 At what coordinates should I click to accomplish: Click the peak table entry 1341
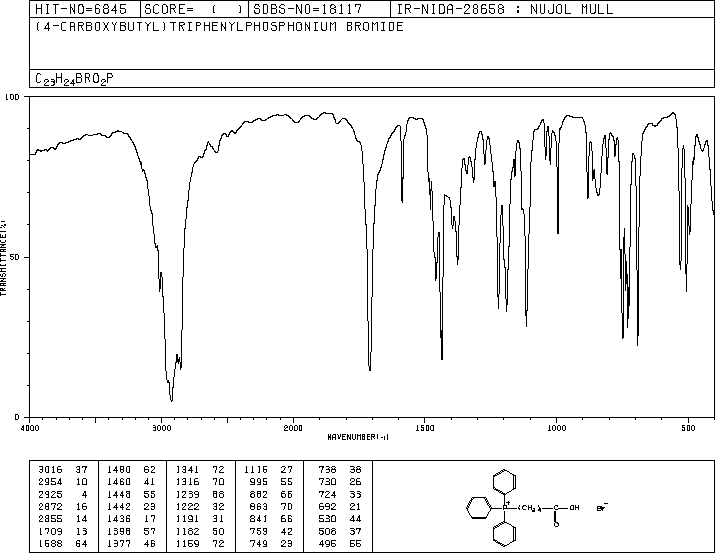(x=187, y=470)
